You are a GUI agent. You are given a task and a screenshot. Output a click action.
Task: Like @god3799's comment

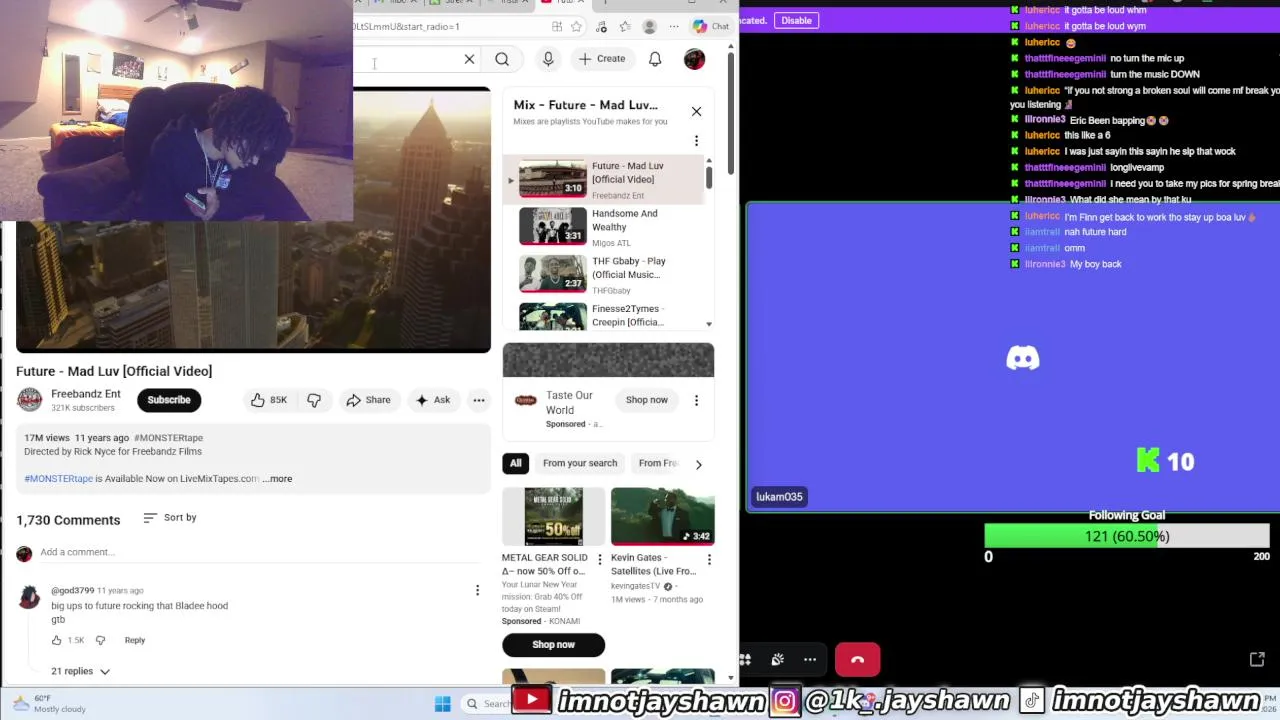click(x=57, y=640)
